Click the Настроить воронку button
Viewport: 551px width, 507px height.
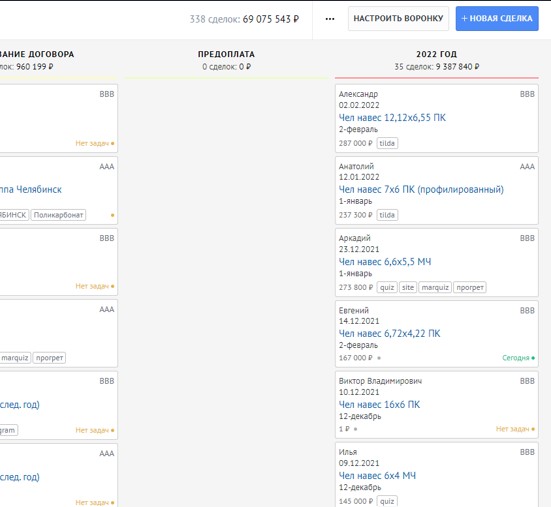pyautogui.click(x=398, y=18)
